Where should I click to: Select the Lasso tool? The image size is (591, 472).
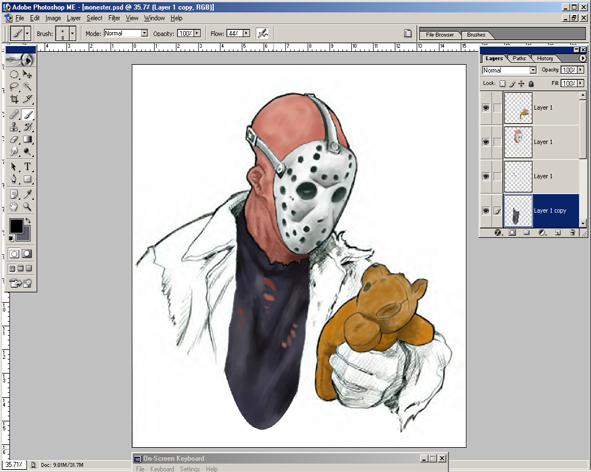coord(14,87)
